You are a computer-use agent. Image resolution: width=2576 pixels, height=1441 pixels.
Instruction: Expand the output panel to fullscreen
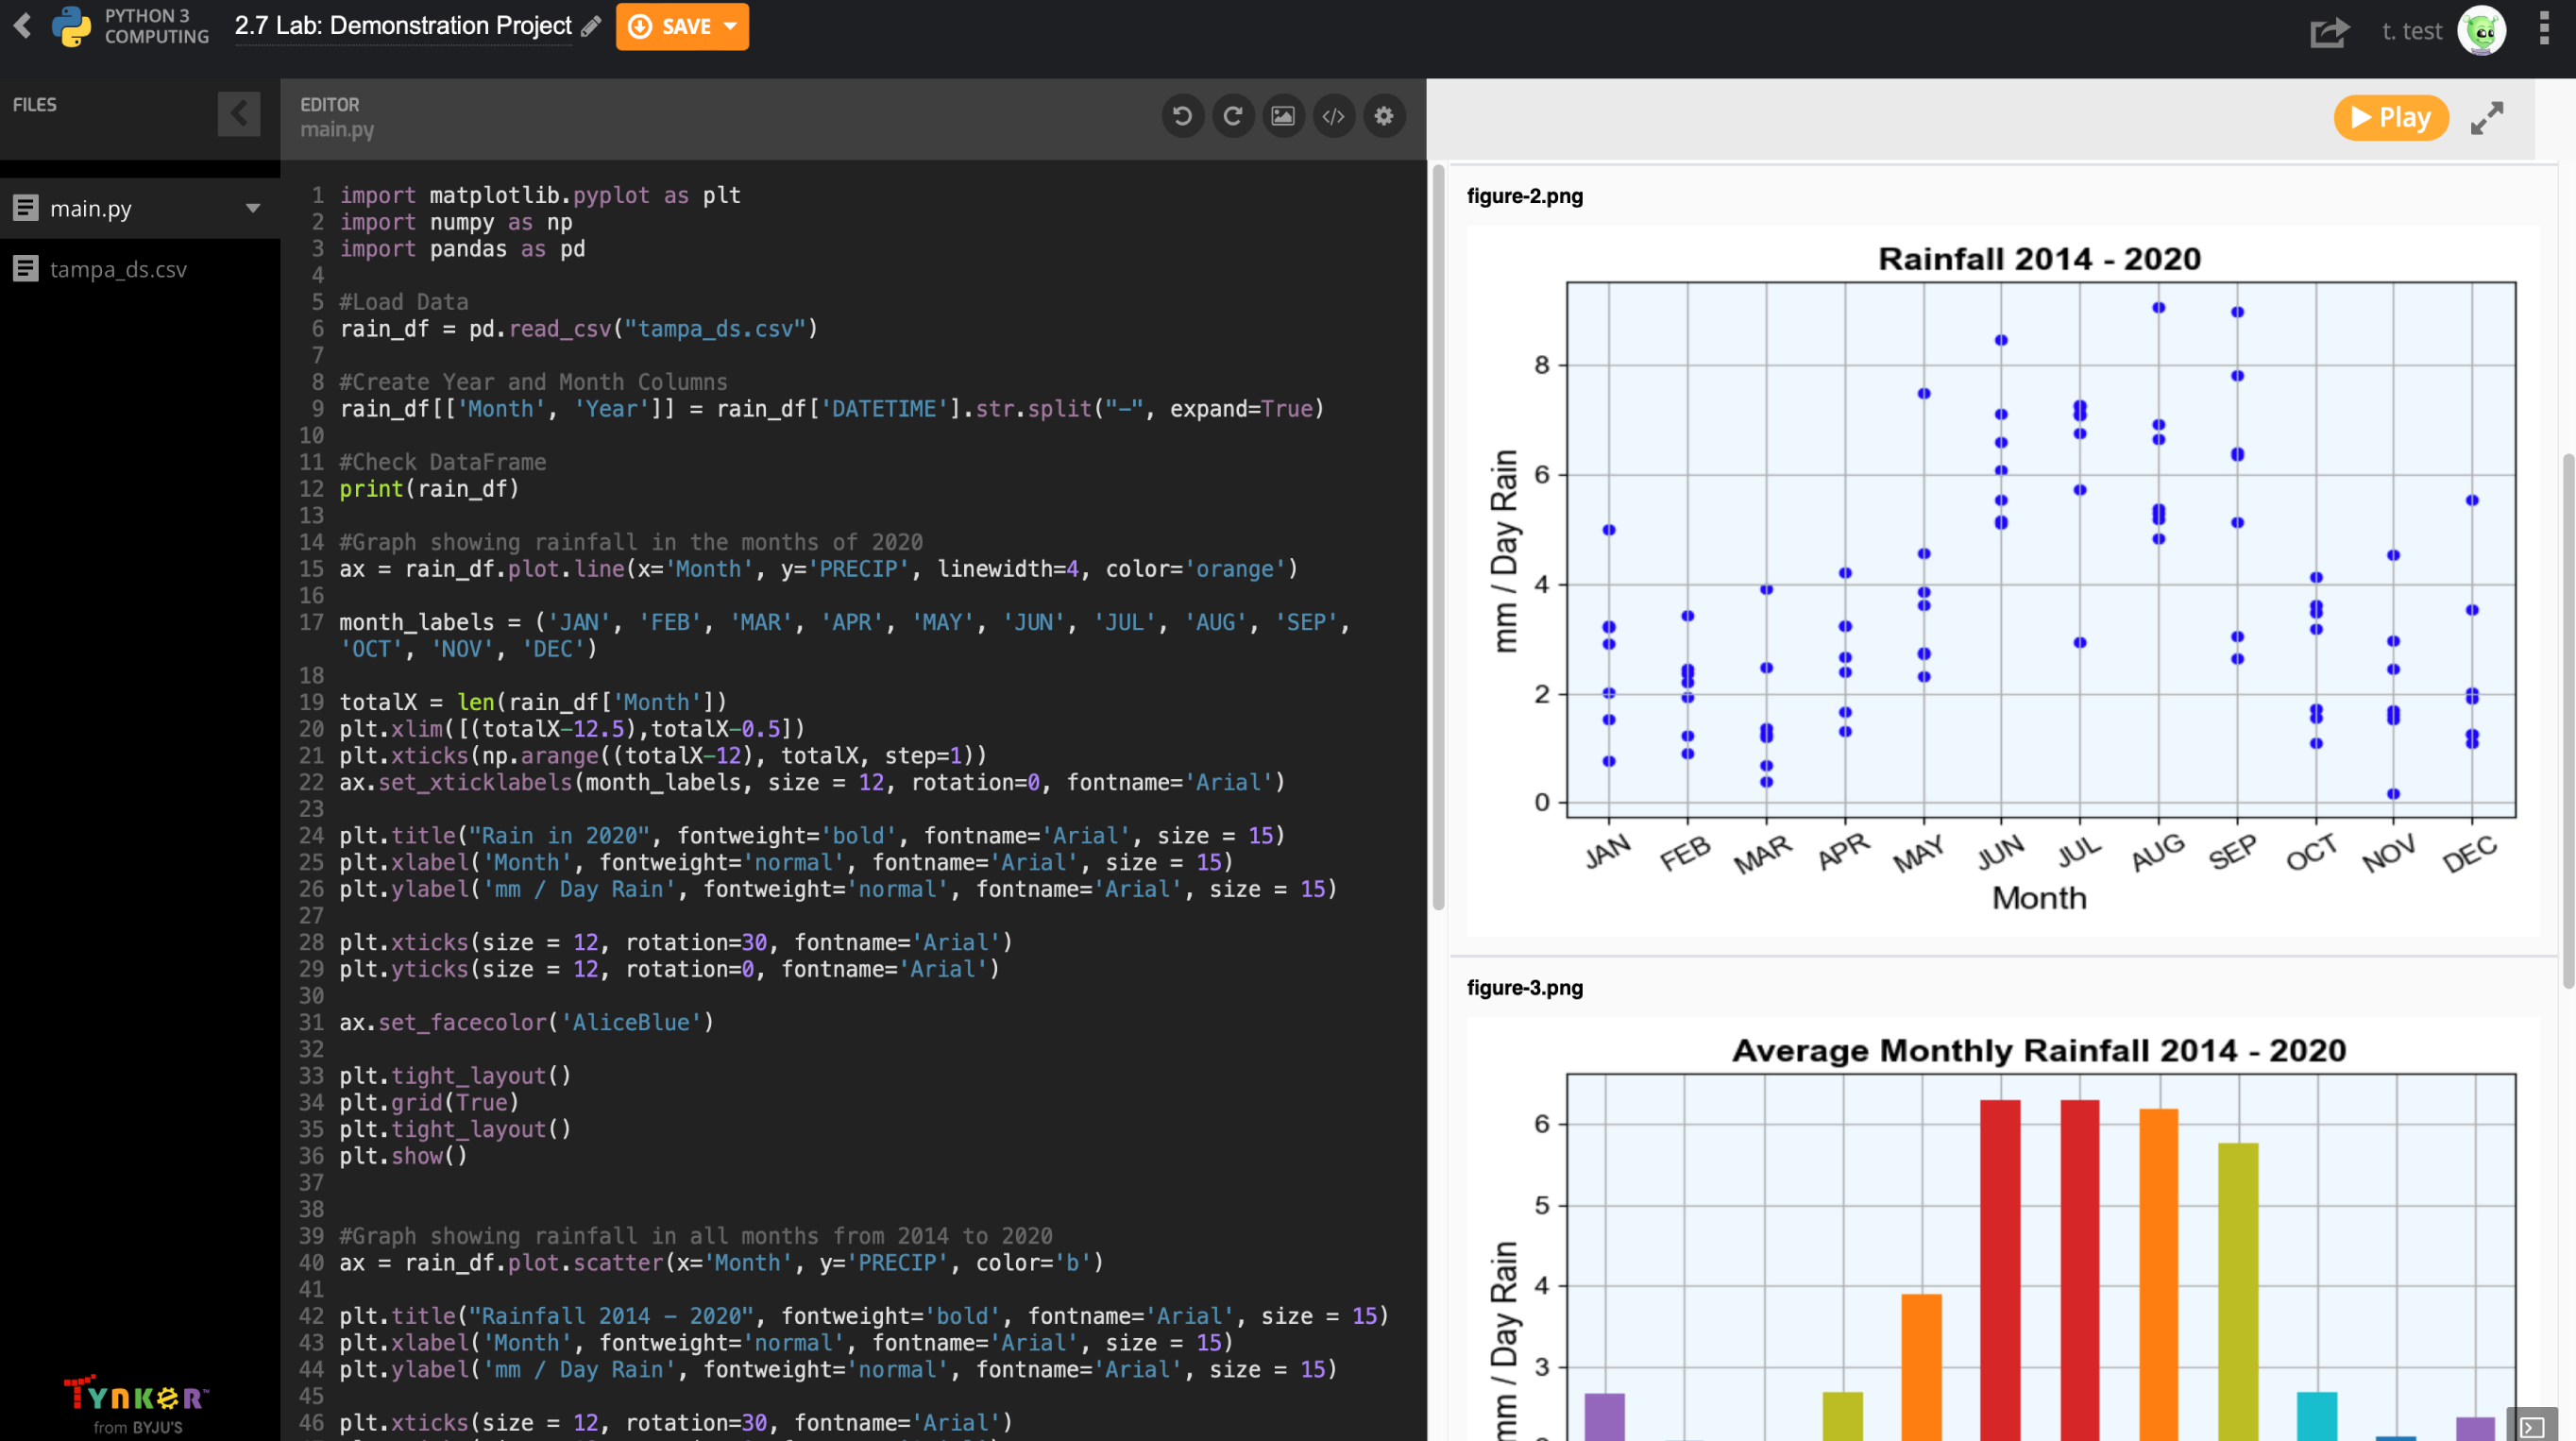point(2487,118)
